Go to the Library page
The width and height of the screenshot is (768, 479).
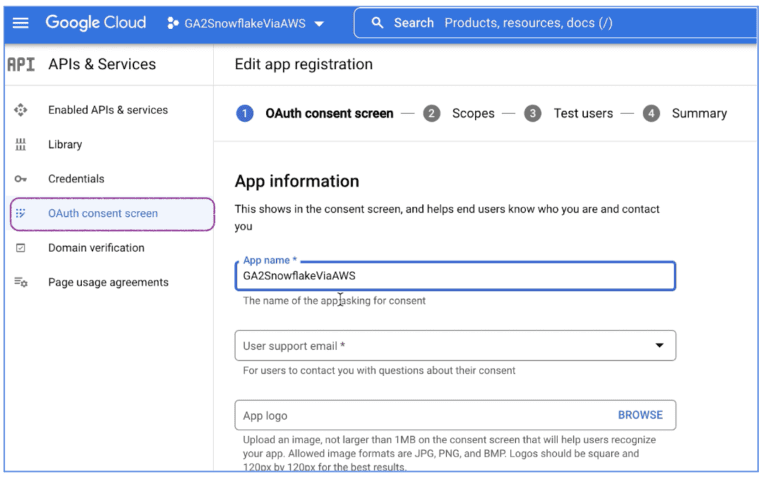click(x=65, y=144)
